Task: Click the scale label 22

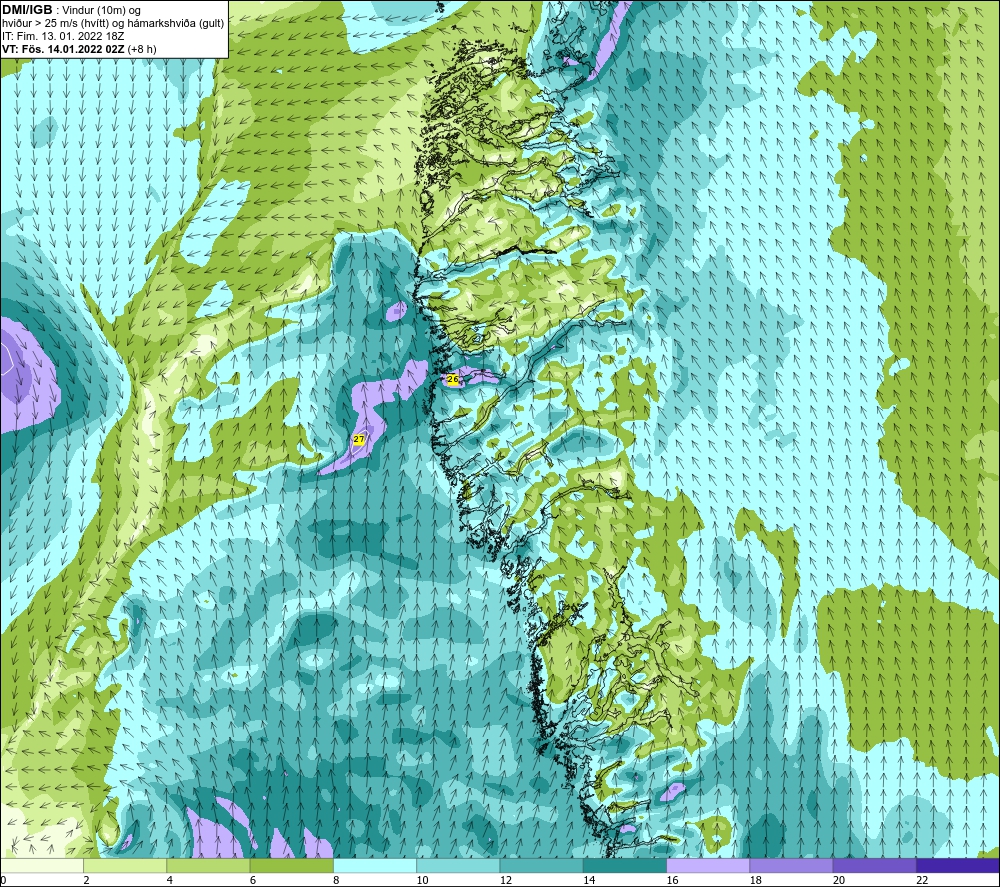Action: (x=922, y=881)
